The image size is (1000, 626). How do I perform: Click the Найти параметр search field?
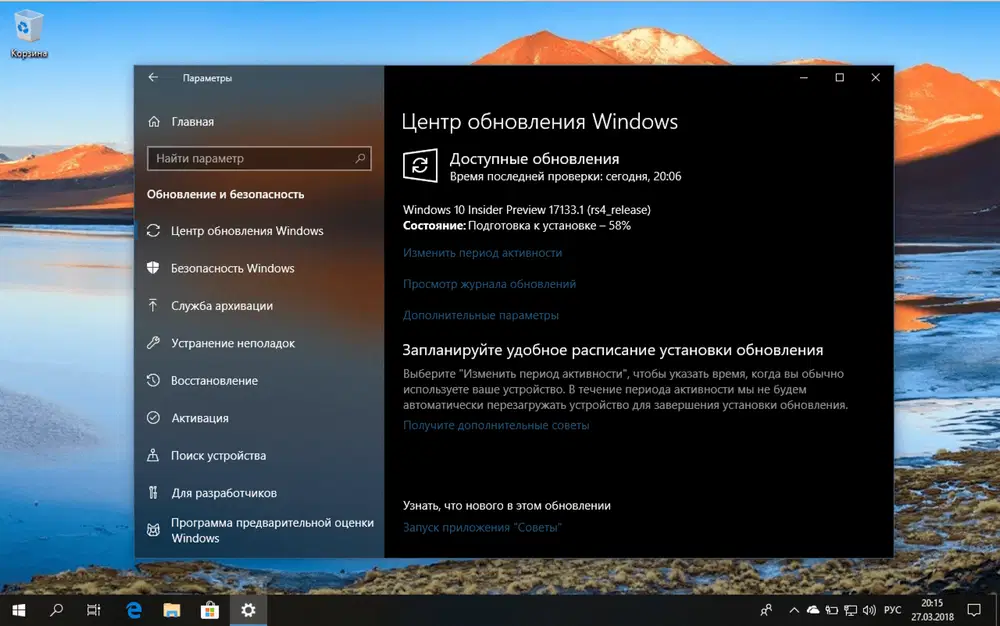(x=259, y=158)
